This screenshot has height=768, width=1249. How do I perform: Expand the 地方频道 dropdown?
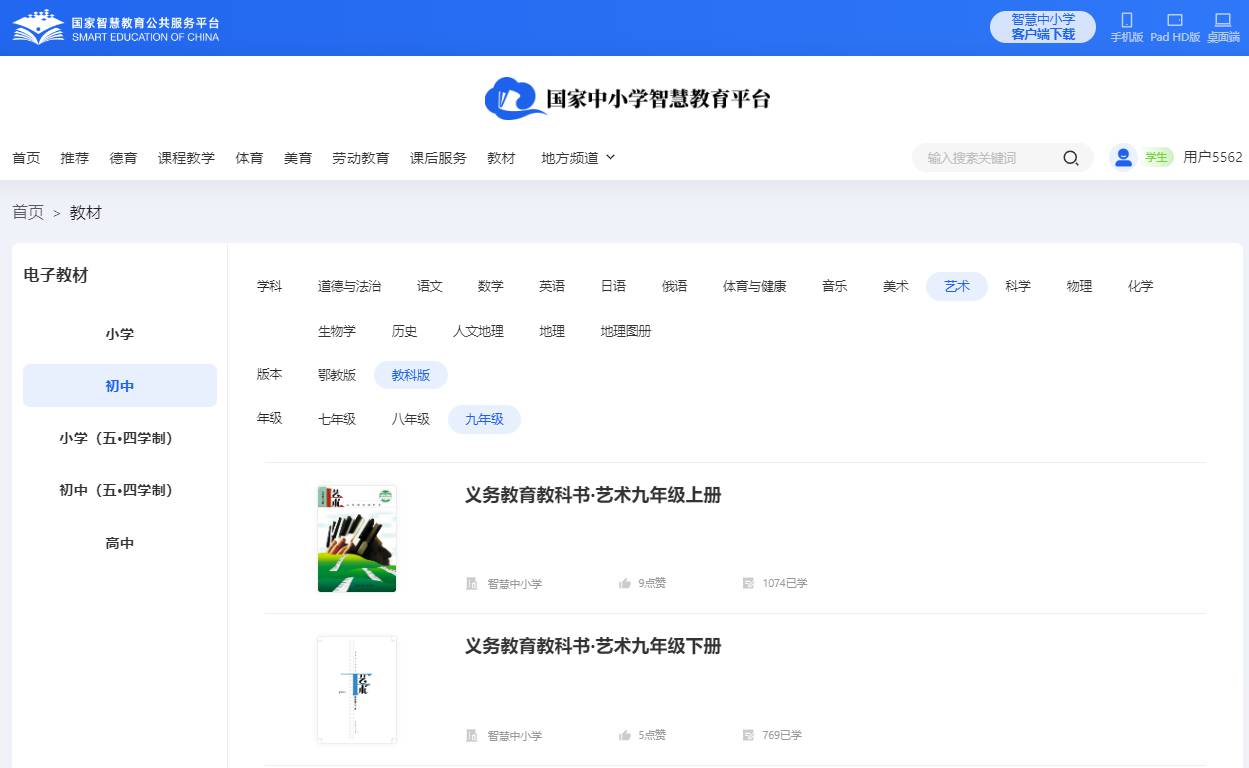tap(578, 158)
